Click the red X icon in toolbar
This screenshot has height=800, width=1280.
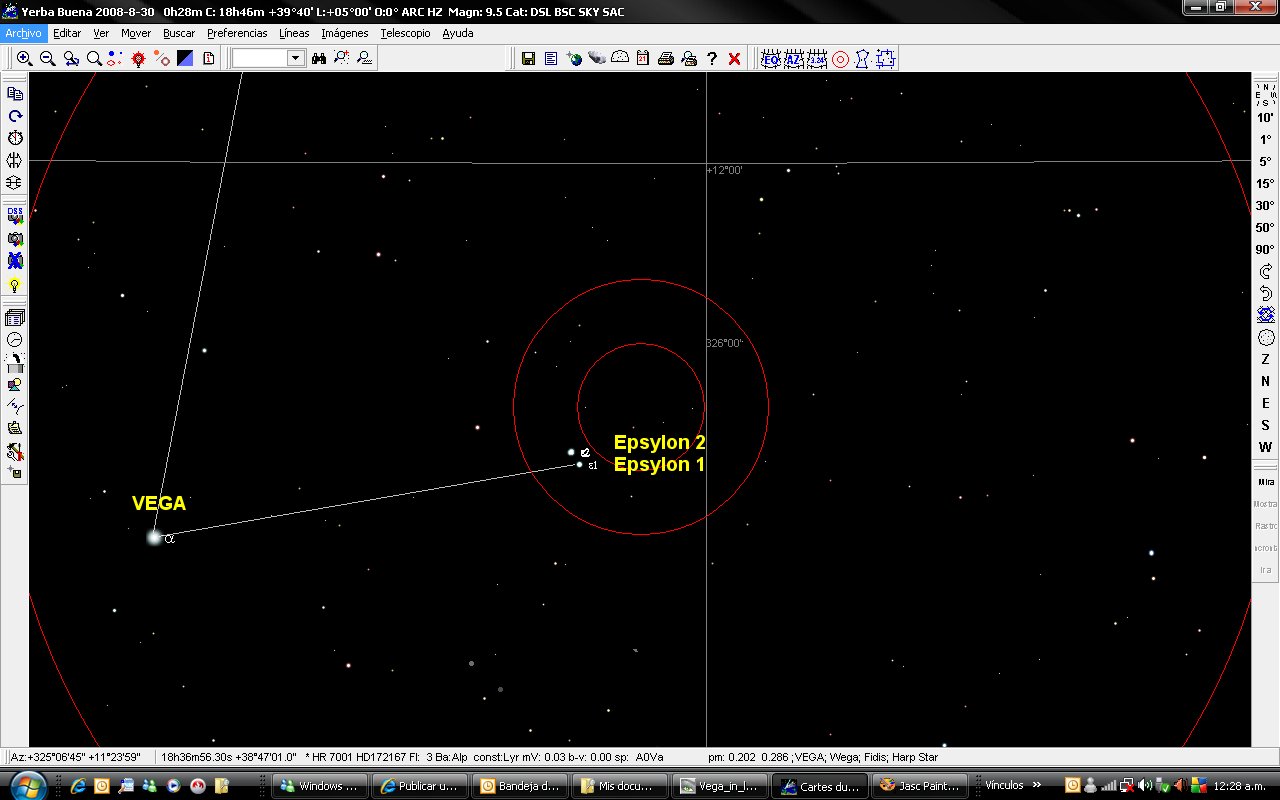pyautogui.click(x=734, y=59)
